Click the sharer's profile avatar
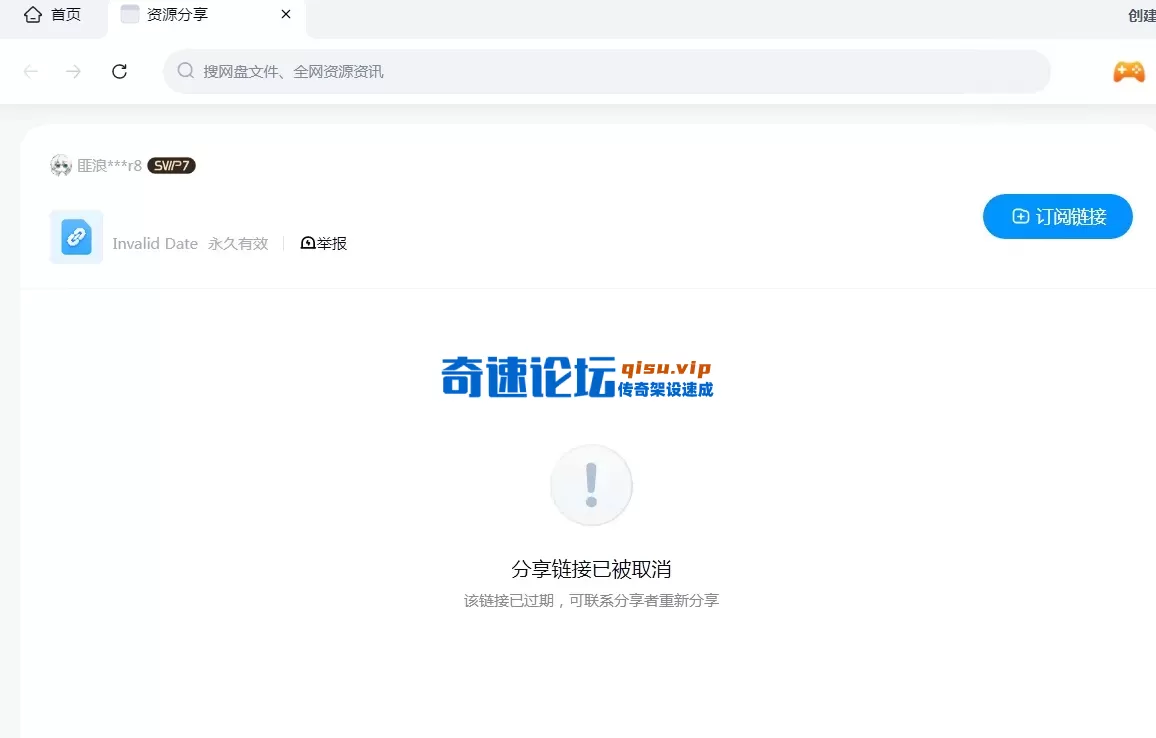This screenshot has width=1156, height=738. point(61,166)
